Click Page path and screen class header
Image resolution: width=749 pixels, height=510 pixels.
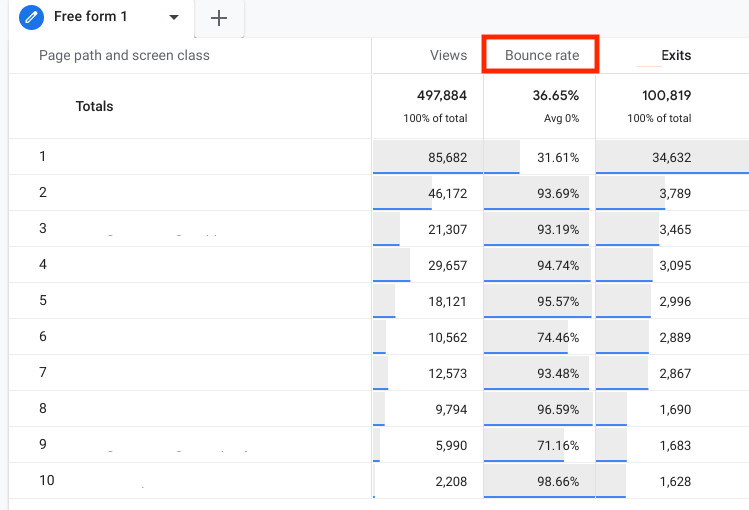pyautogui.click(x=124, y=55)
